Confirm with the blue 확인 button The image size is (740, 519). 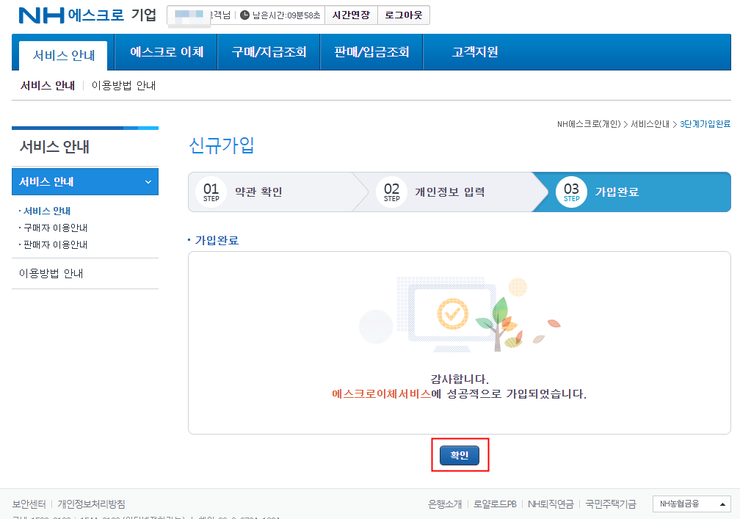[x=460, y=455]
